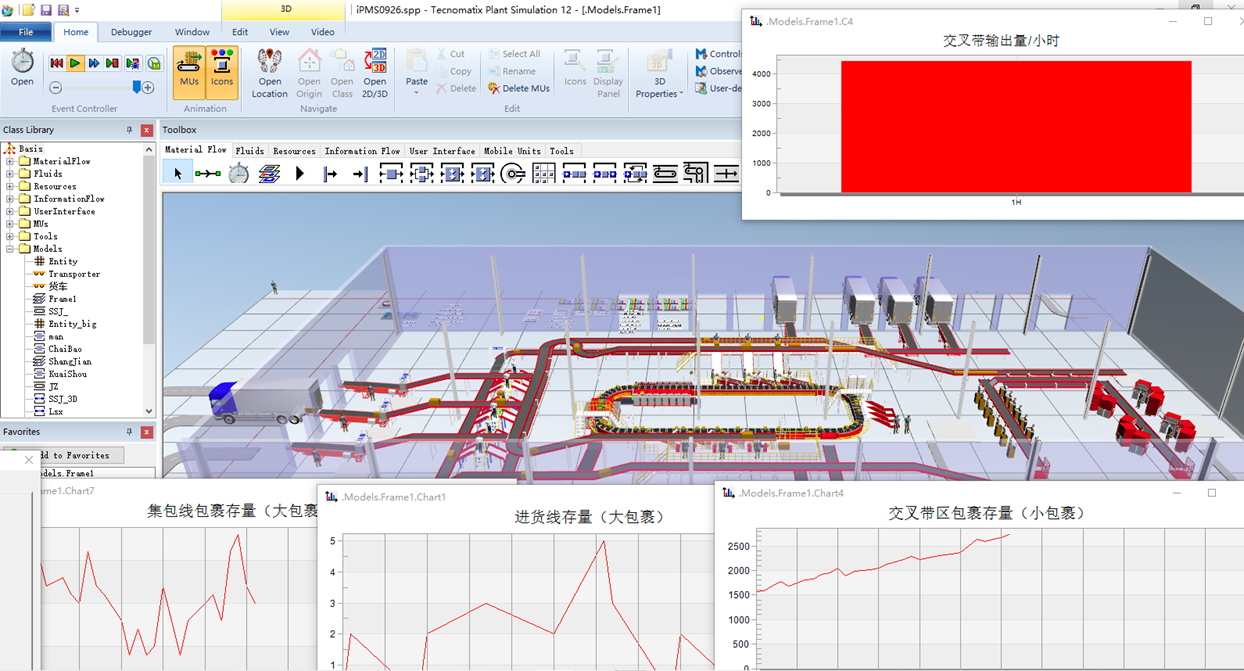Click the red bar in C4 chart
The width and height of the screenshot is (1244, 671).
point(1016,127)
